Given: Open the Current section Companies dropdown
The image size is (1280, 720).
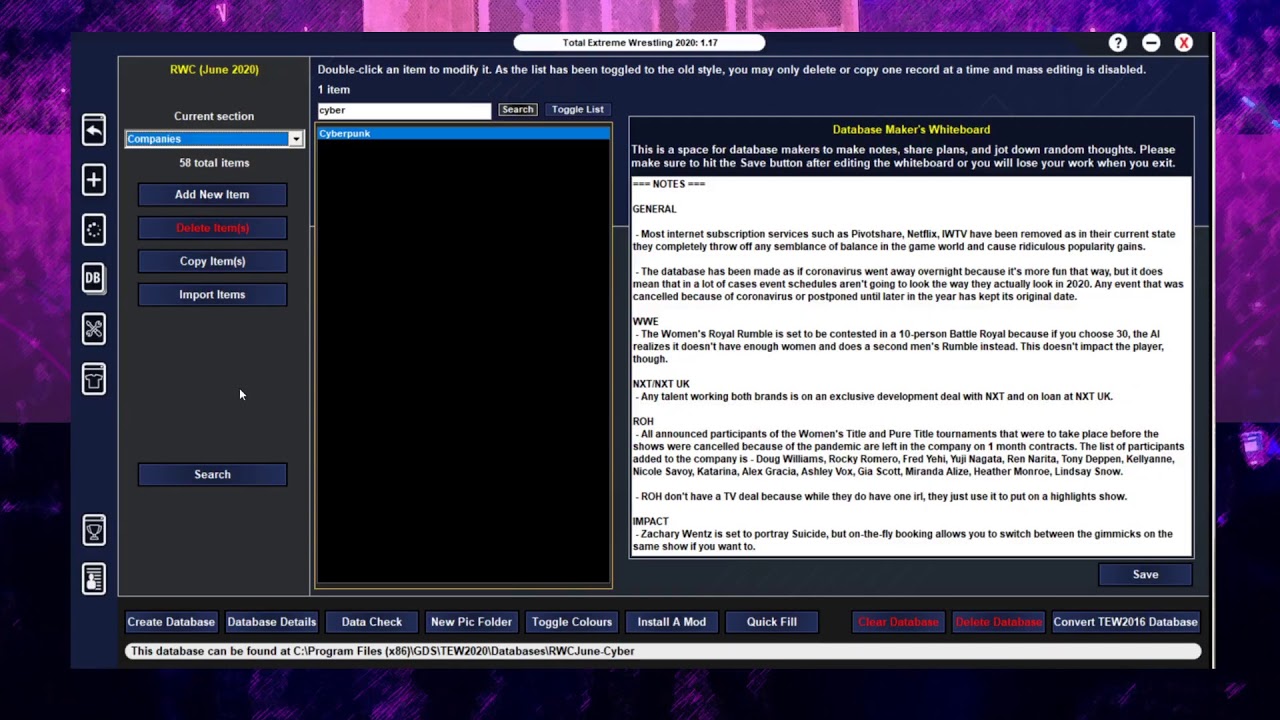Looking at the screenshot, I should point(214,139).
